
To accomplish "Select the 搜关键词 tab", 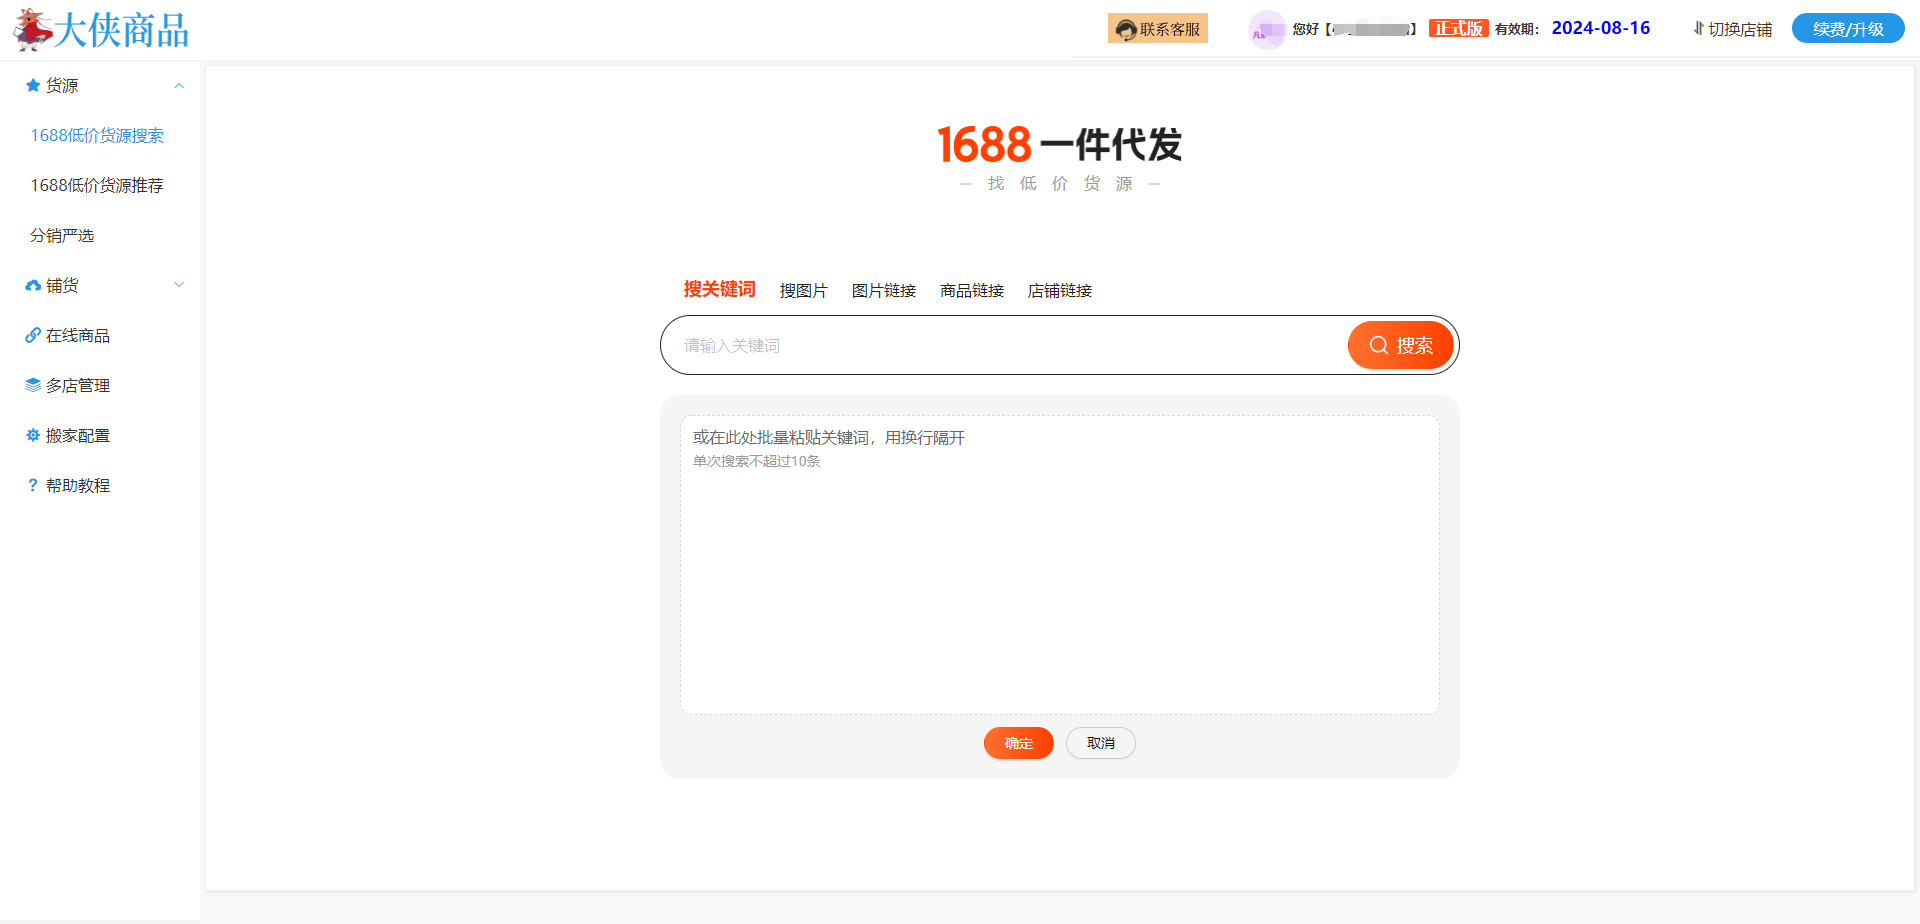I will point(719,289).
